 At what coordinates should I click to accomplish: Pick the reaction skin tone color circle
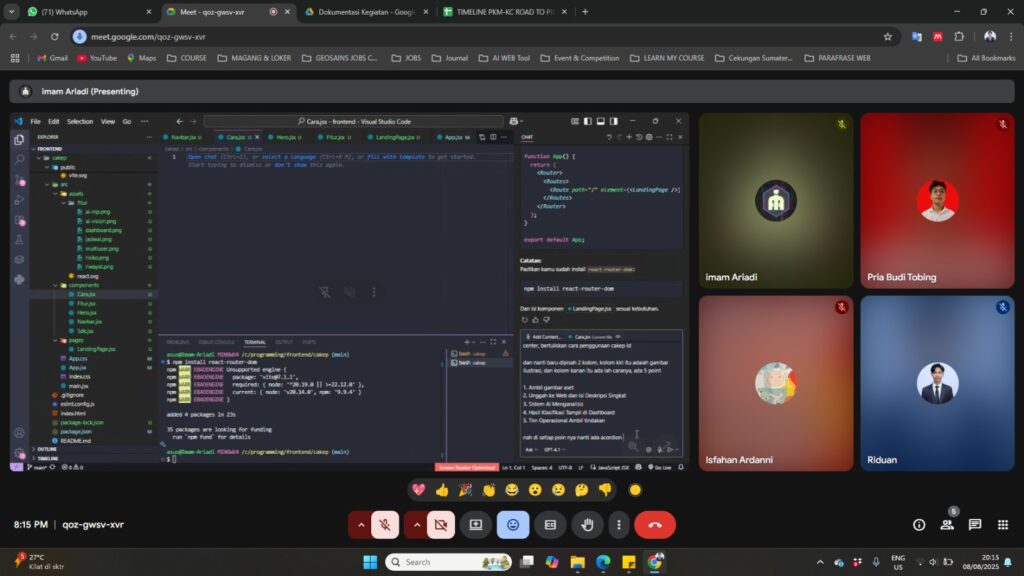click(x=634, y=490)
